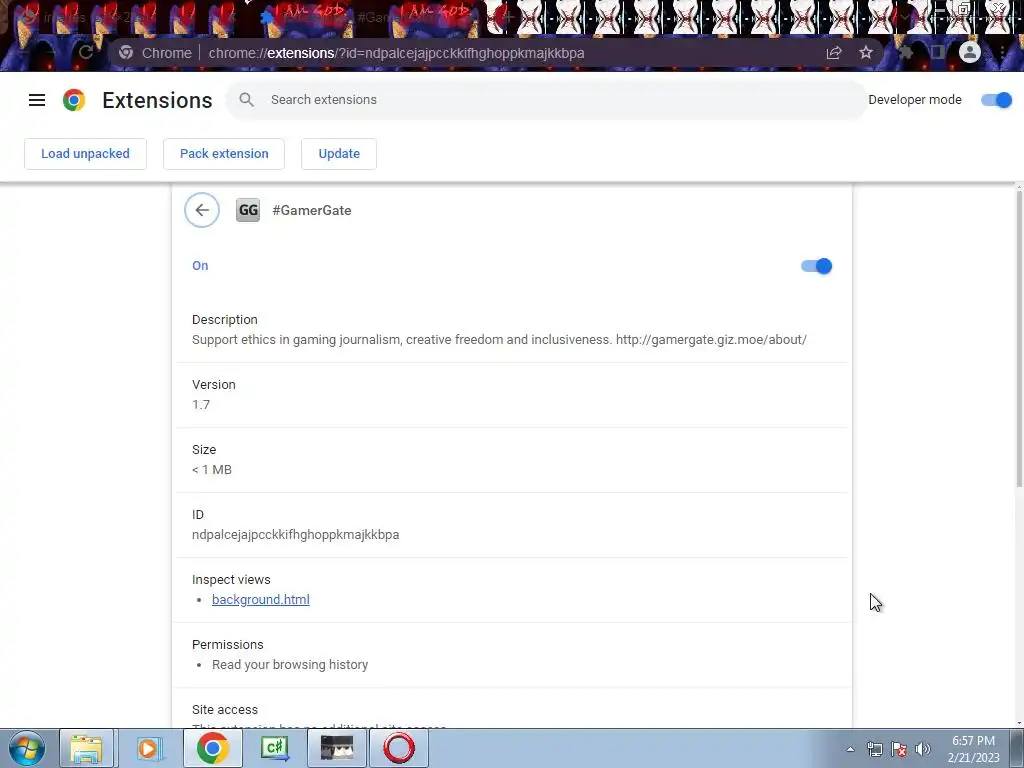
Task: Click the volume speaker tray icon
Action: tap(923, 749)
